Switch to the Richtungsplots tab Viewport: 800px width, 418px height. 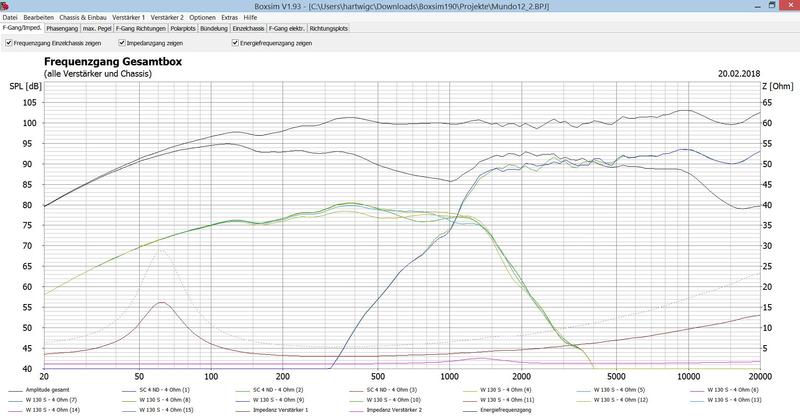pyautogui.click(x=329, y=29)
